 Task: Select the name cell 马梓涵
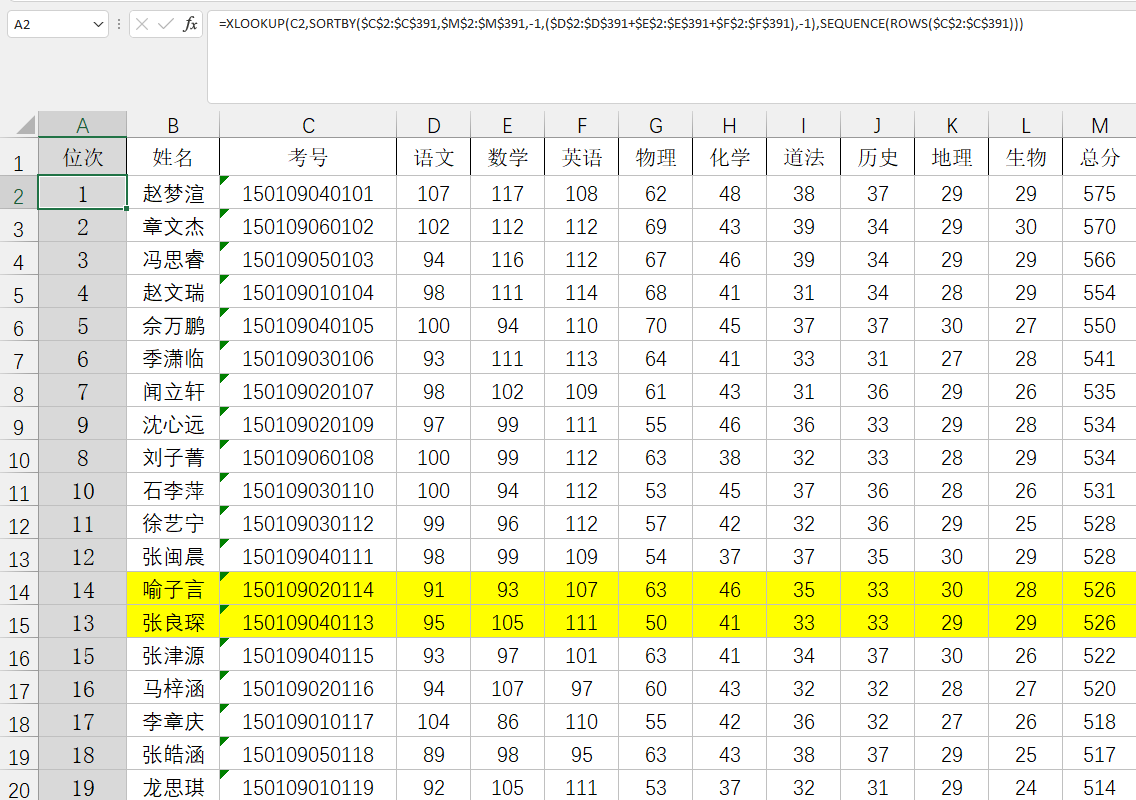click(x=173, y=688)
